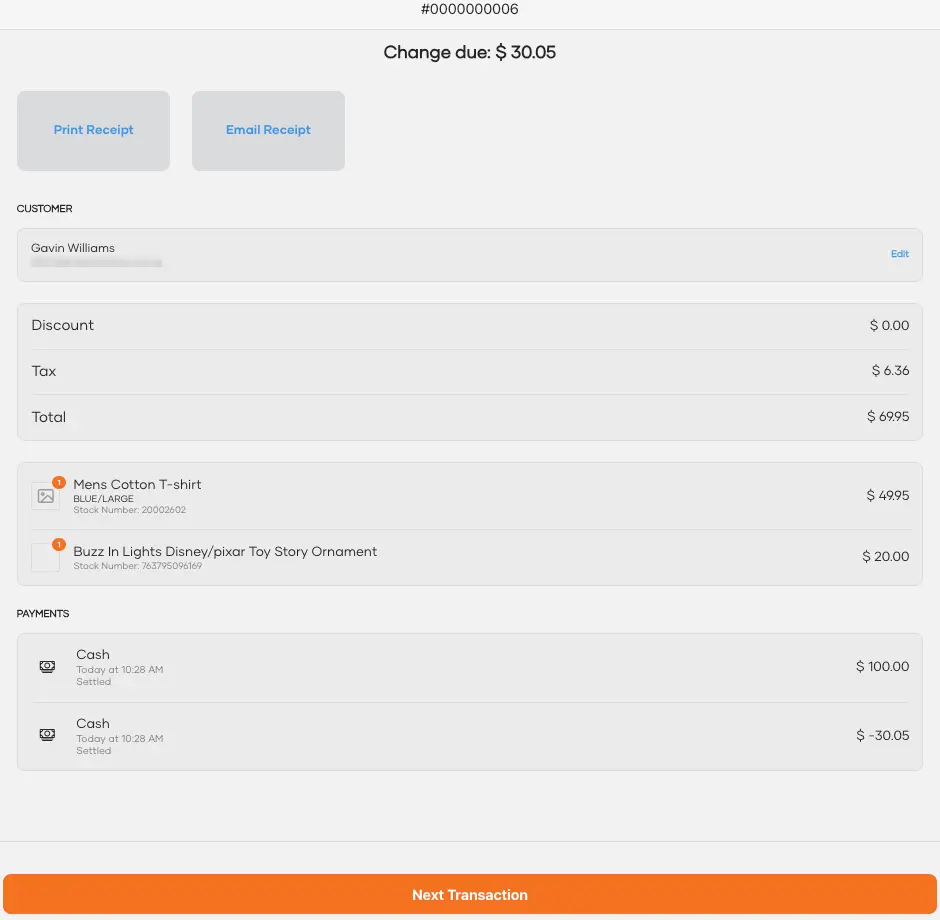Click the Print Receipt button

94,131
